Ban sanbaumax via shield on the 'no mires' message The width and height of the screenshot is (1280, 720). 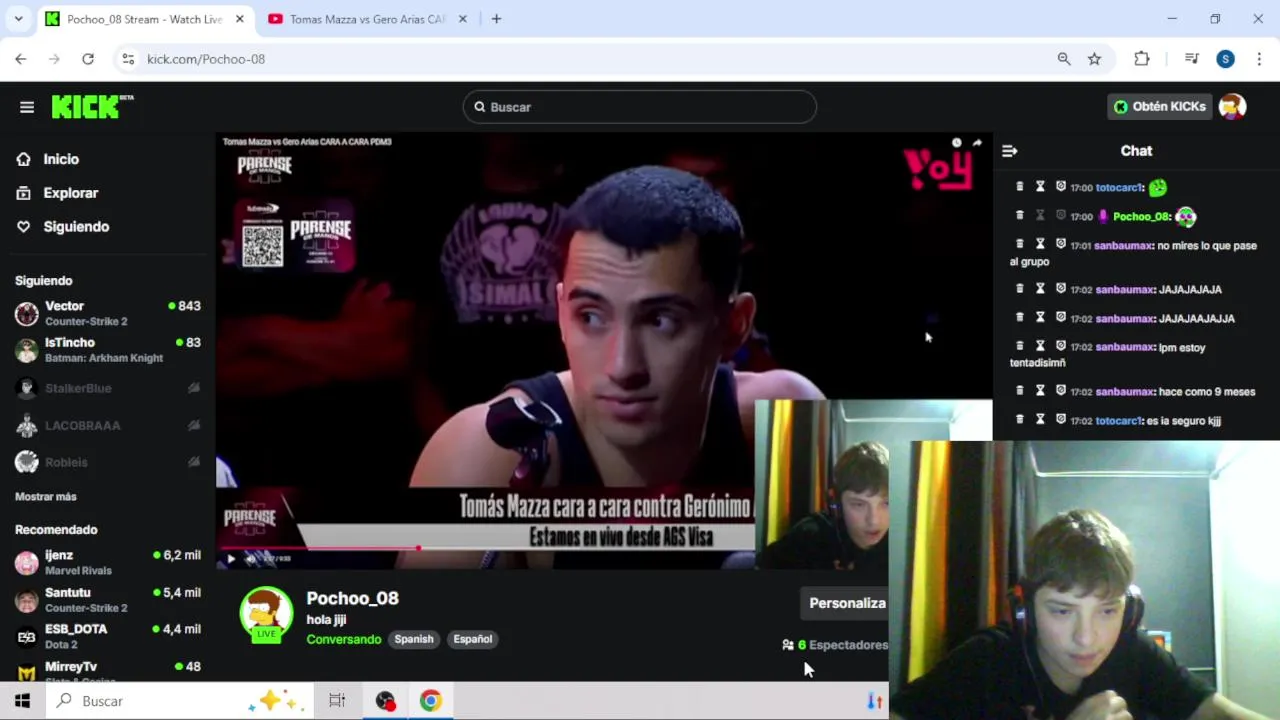click(1061, 245)
